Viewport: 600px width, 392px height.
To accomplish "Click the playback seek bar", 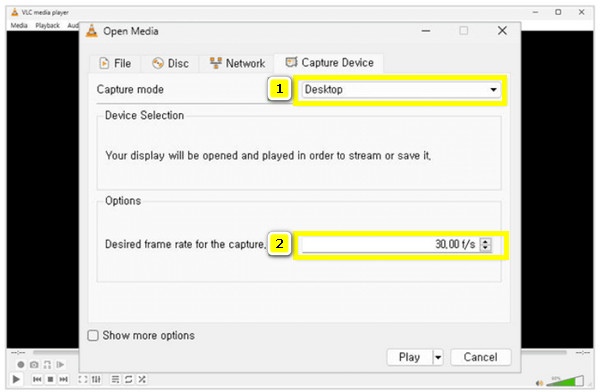I will coord(55,352).
